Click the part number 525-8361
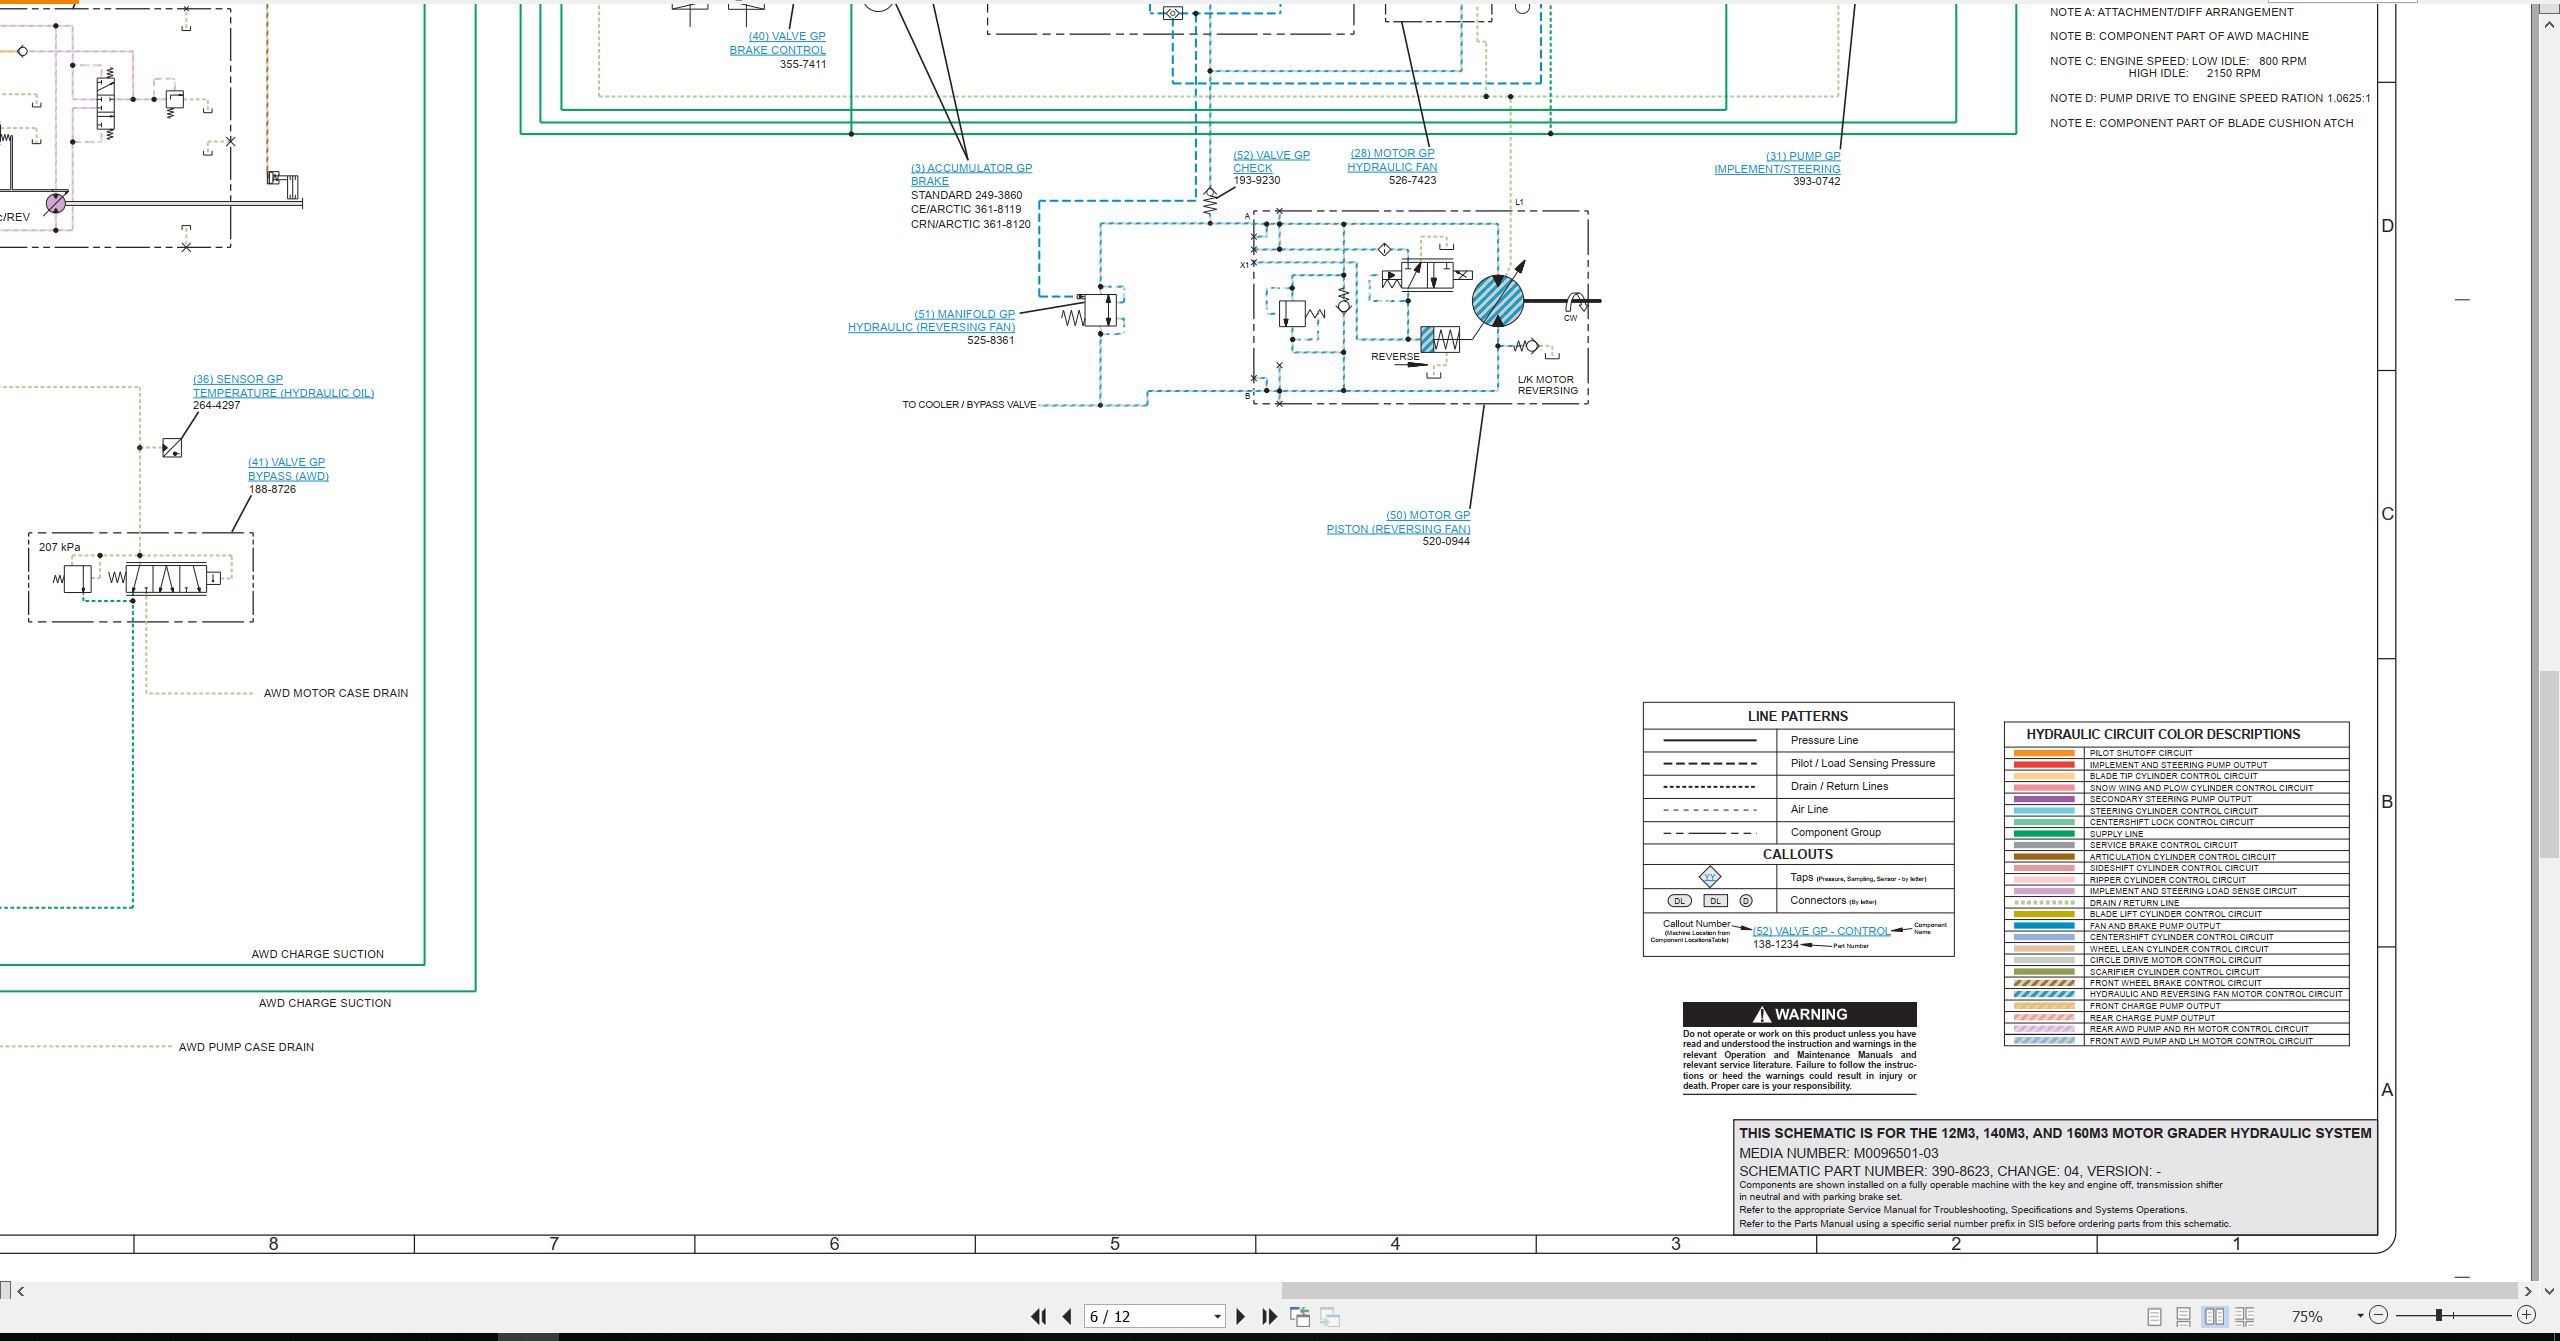 tap(991, 340)
